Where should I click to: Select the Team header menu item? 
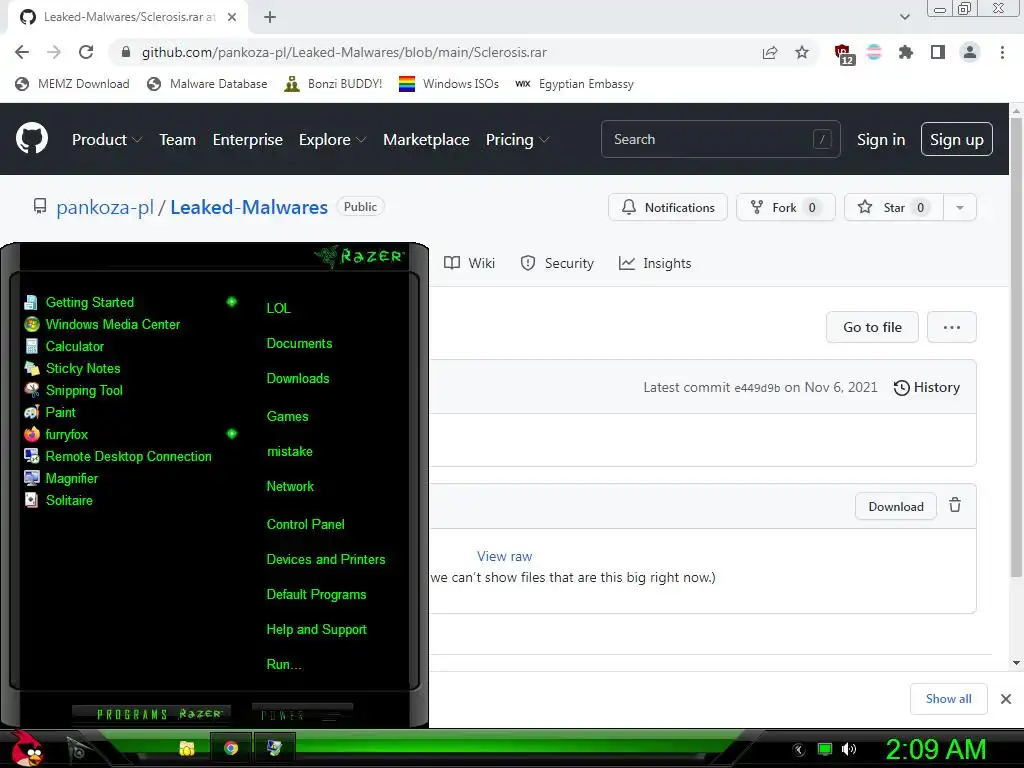click(178, 140)
